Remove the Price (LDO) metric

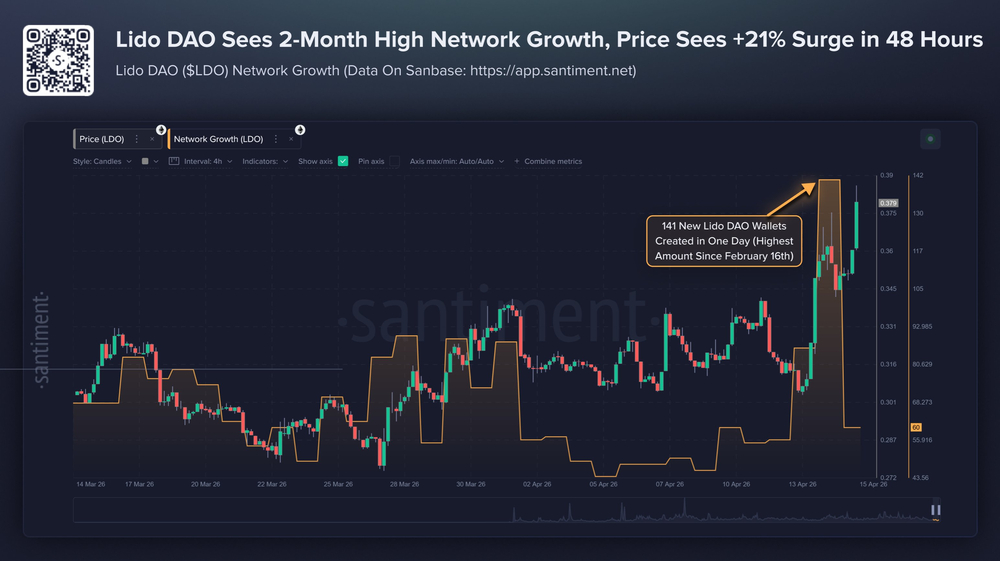152,139
